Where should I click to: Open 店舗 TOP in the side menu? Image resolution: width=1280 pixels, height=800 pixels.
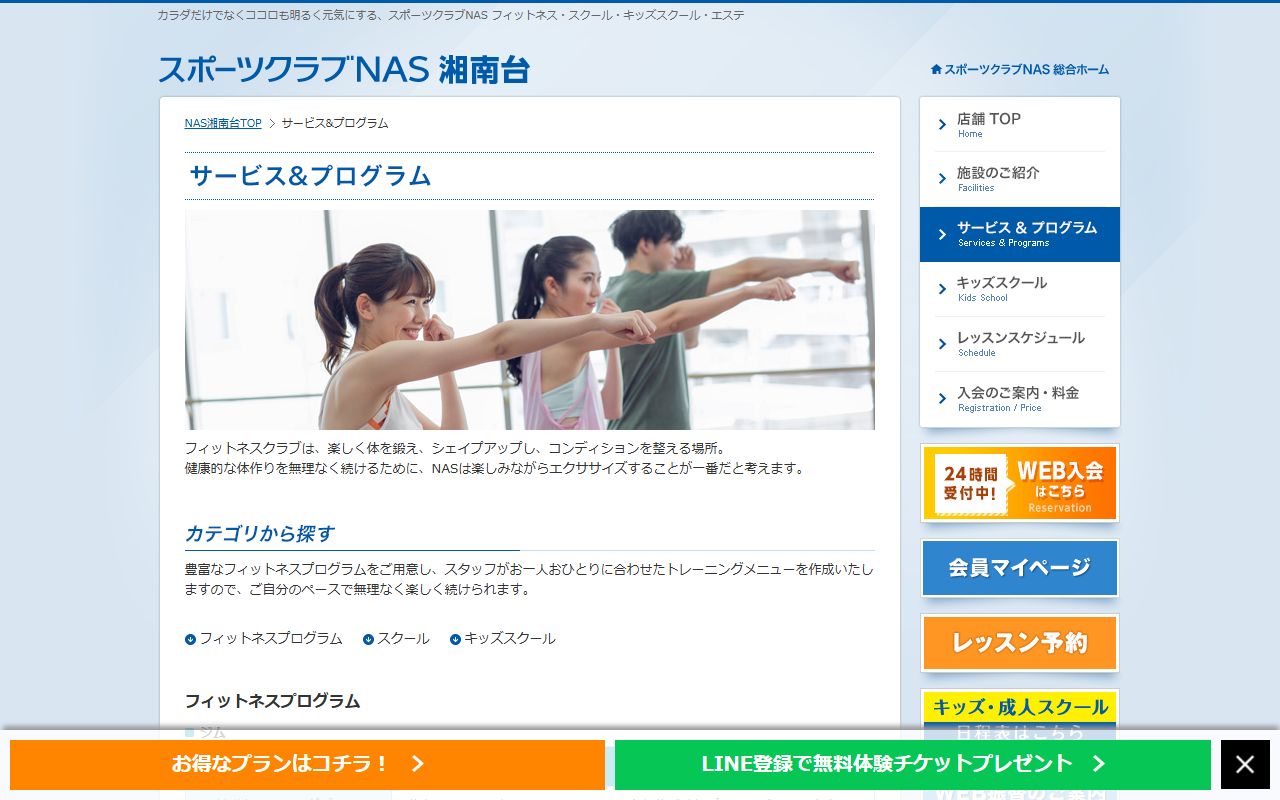(1020, 125)
